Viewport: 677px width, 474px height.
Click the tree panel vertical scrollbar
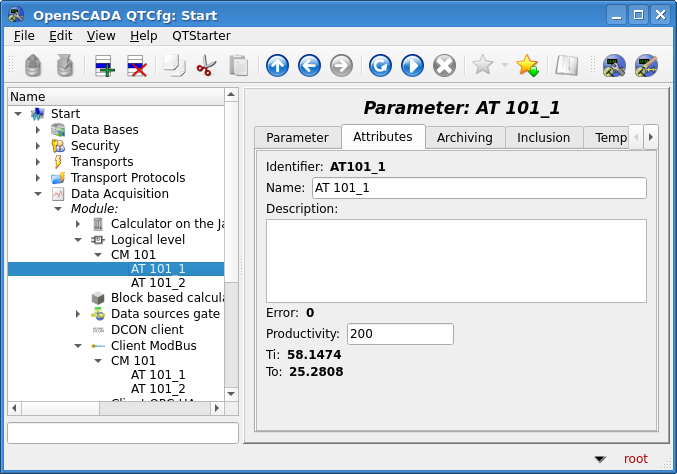[231, 250]
